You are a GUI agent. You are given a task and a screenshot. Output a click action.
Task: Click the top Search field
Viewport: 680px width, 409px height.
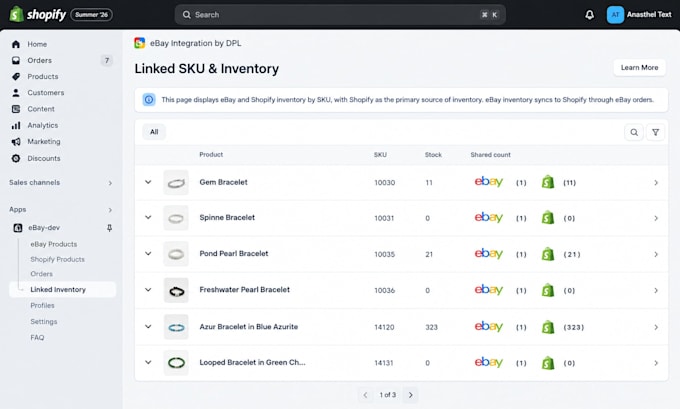click(x=340, y=15)
